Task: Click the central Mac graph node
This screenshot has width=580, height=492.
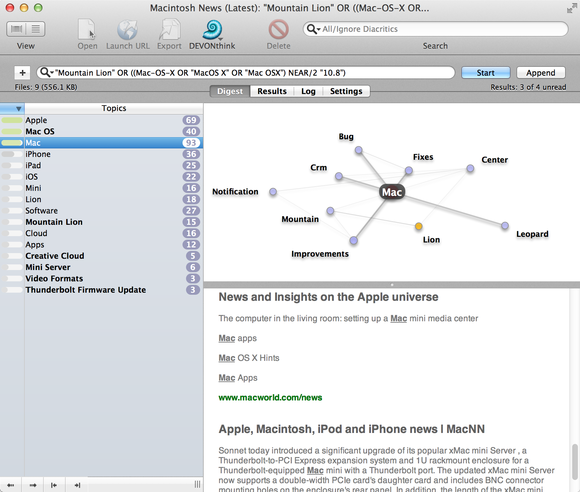Action: (392, 192)
